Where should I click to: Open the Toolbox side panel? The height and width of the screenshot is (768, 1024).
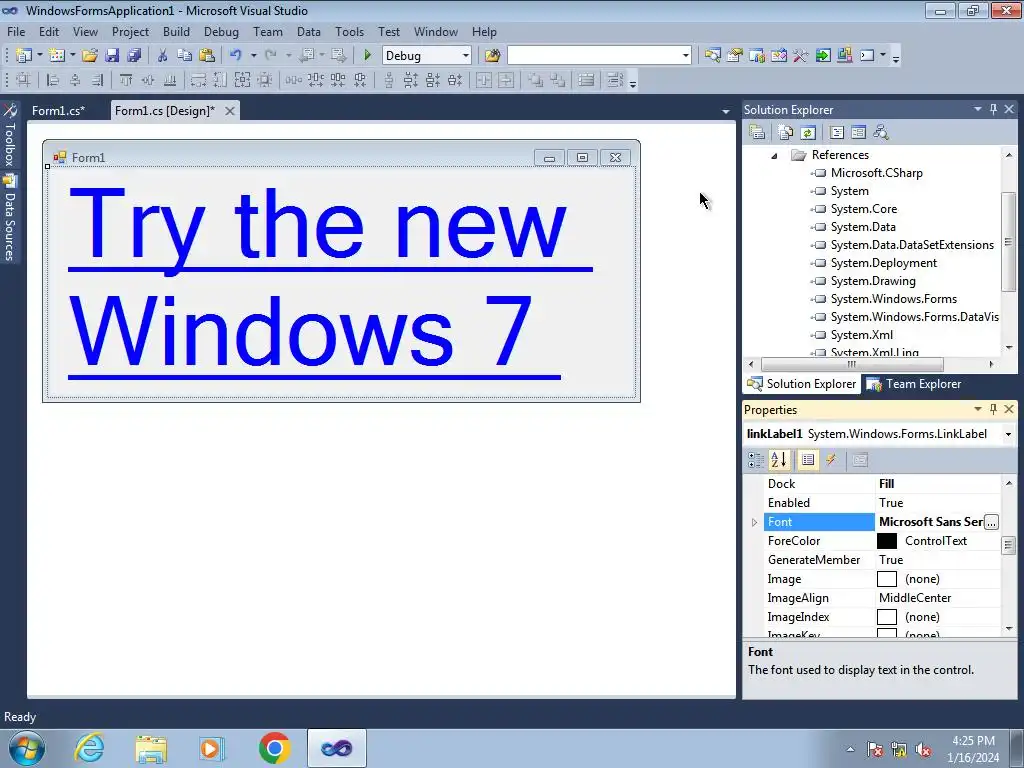point(9,136)
